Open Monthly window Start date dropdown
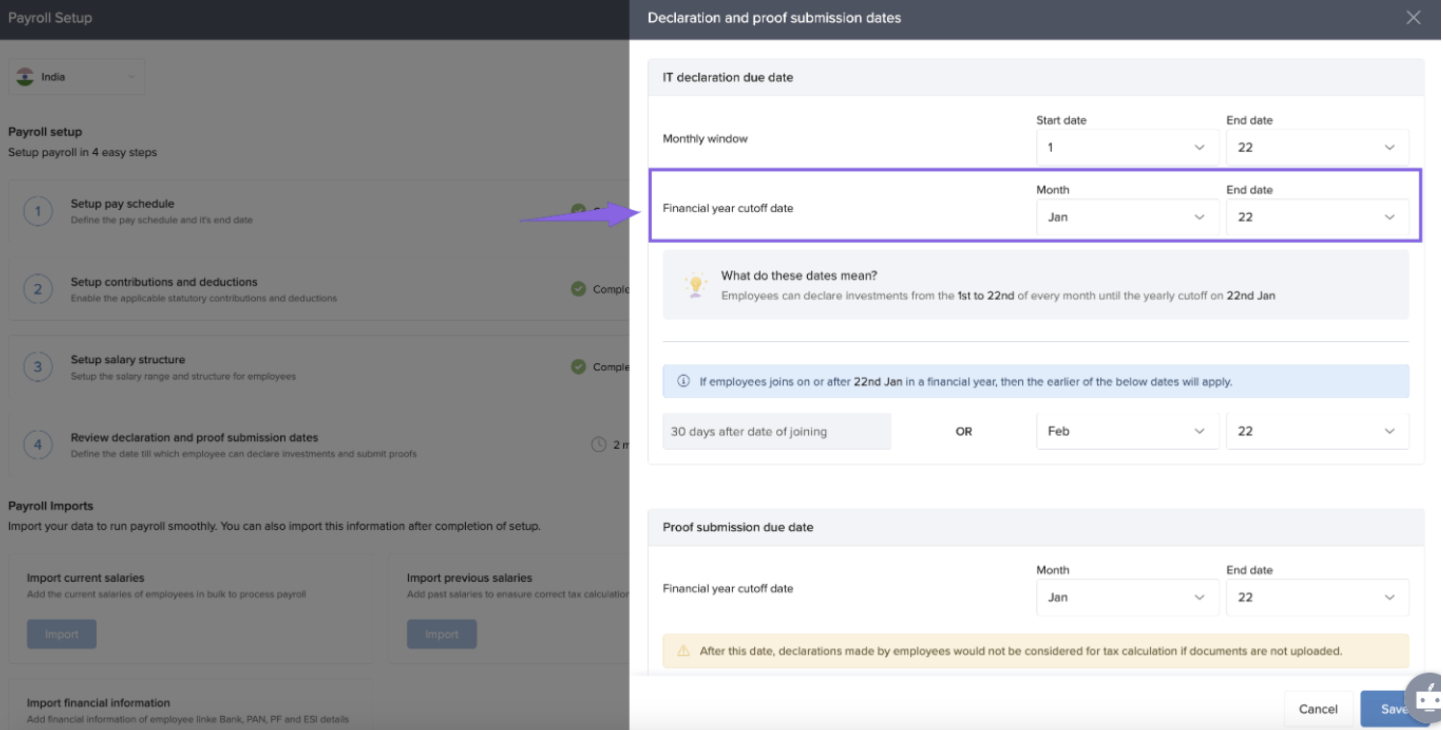This screenshot has width=1443, height=730. click(1127, 147)
